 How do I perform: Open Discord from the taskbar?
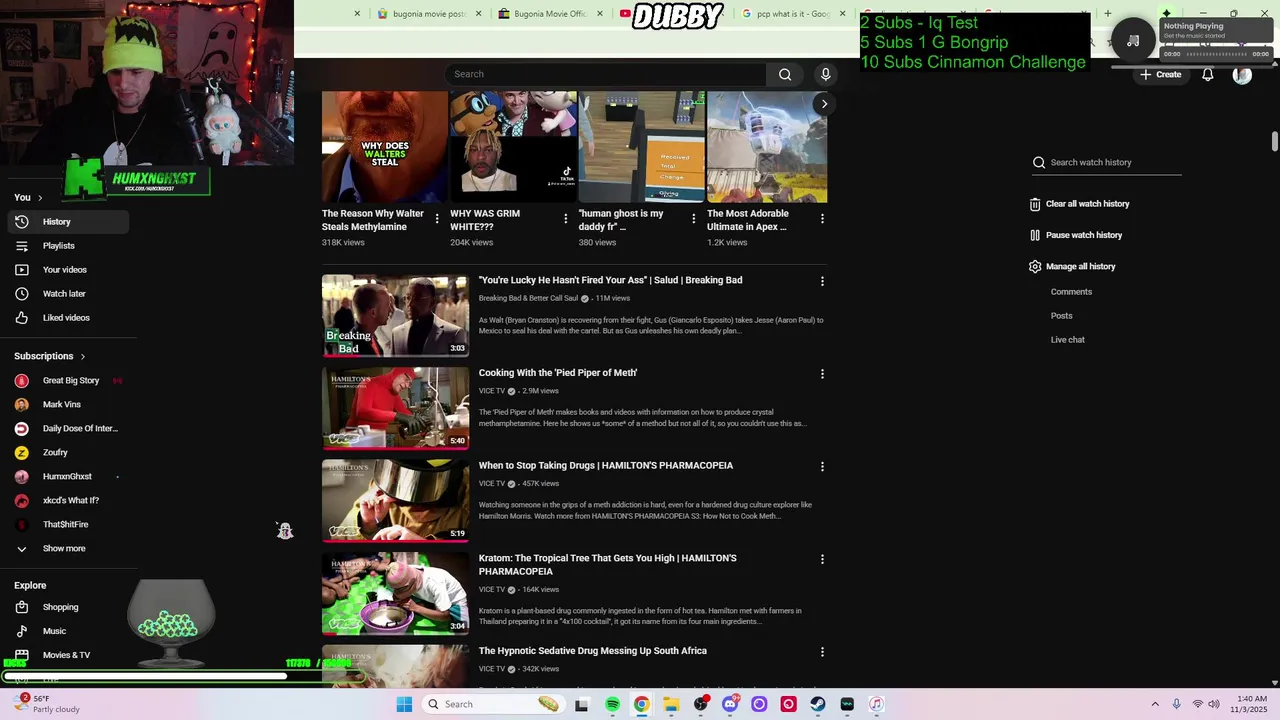[730, 704]
